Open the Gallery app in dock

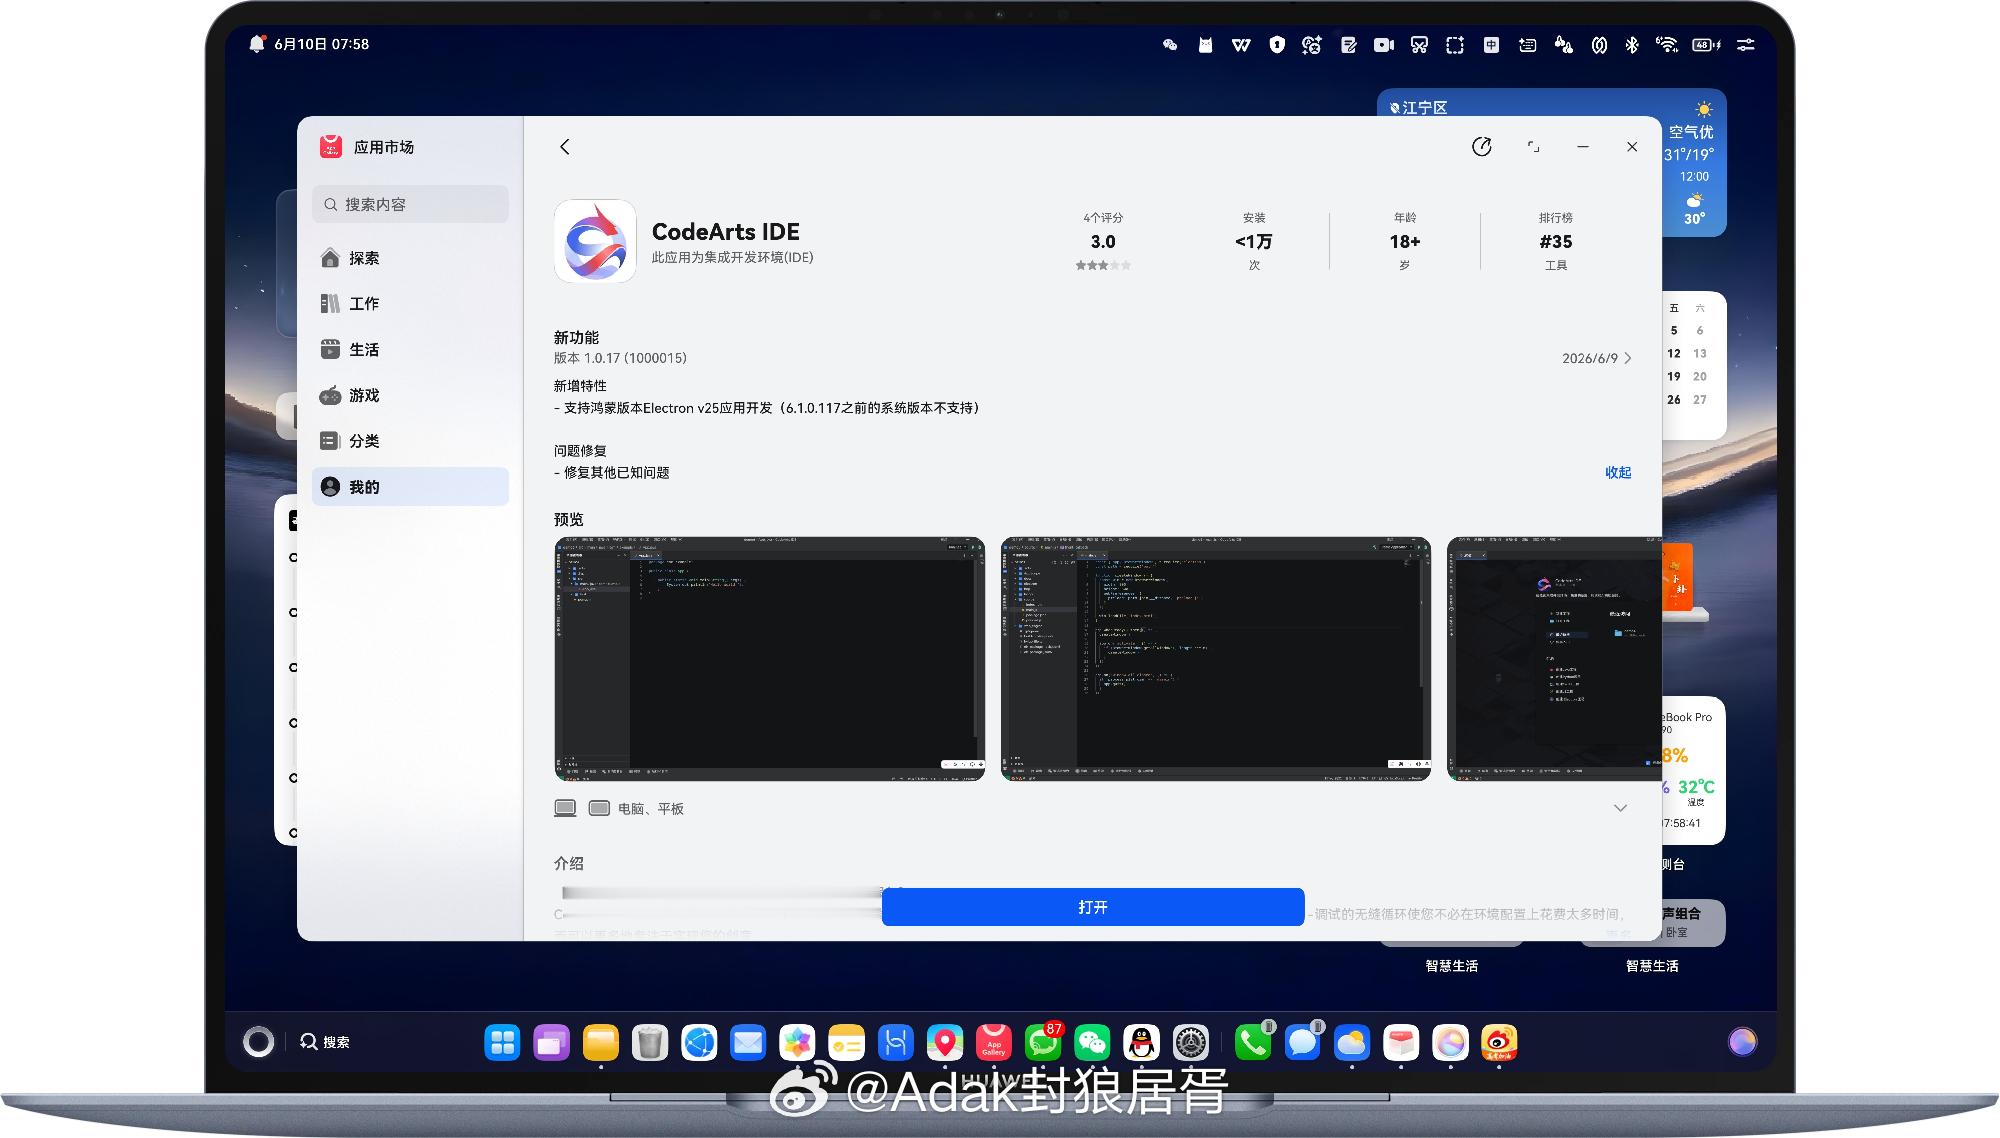pos(797,1043)
